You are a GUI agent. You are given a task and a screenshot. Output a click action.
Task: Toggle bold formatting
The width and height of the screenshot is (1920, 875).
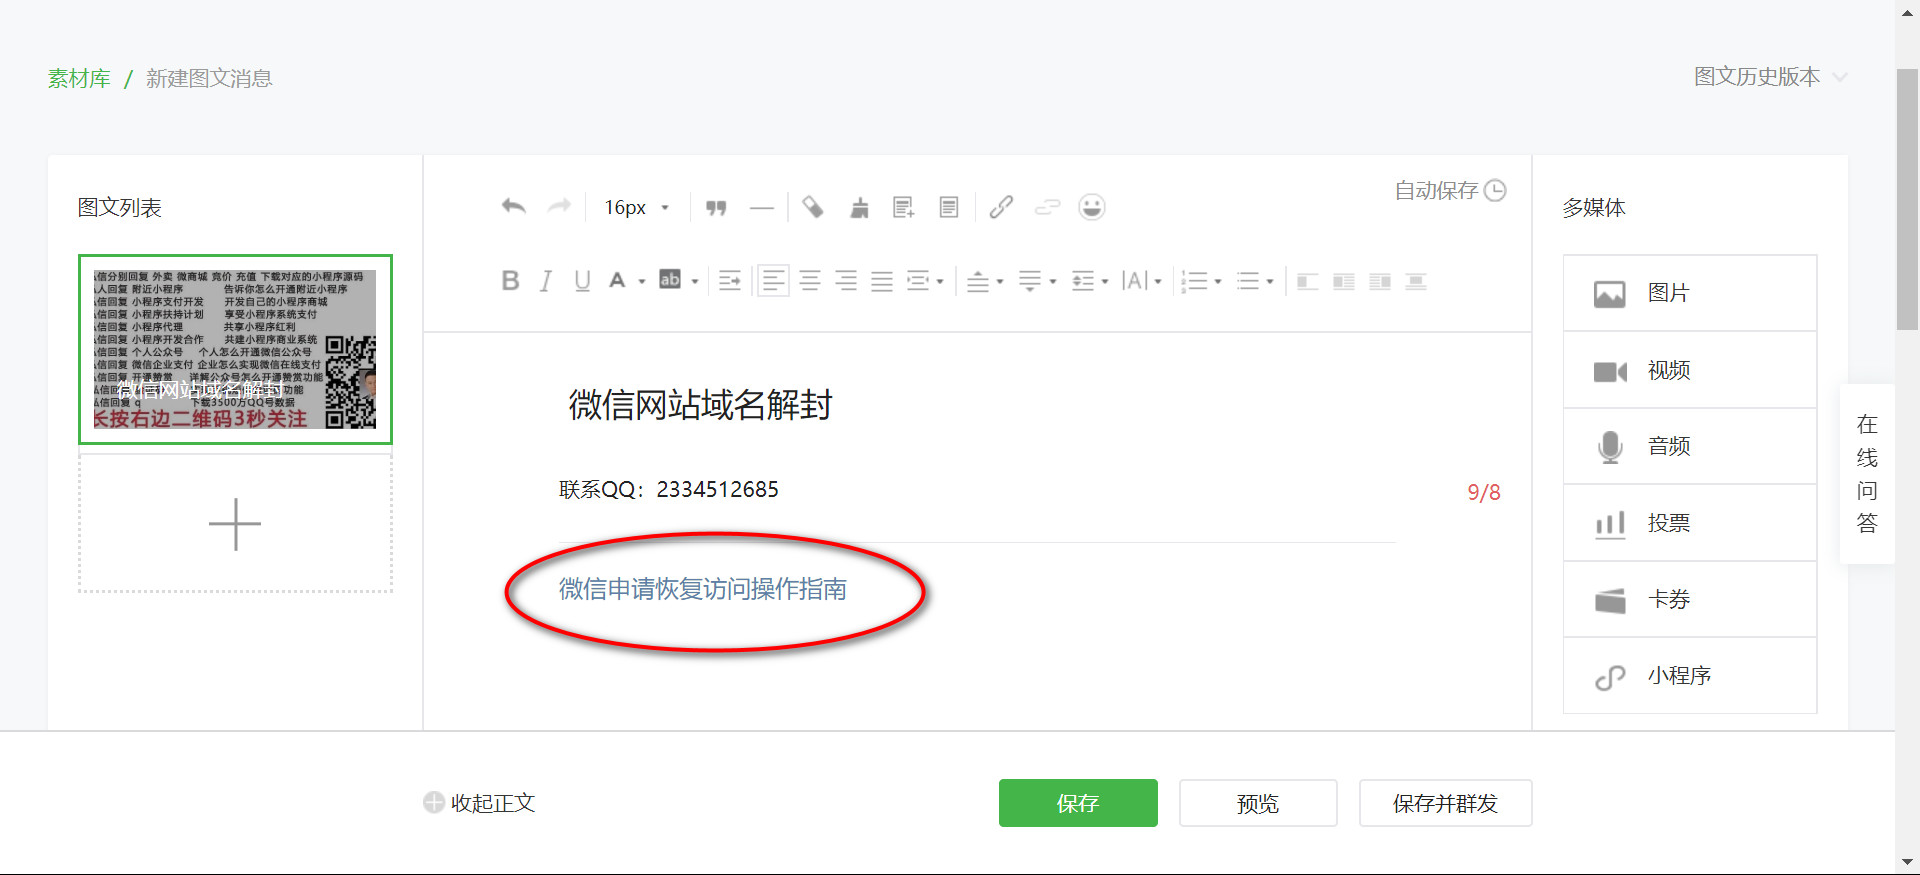coord(510,281)
